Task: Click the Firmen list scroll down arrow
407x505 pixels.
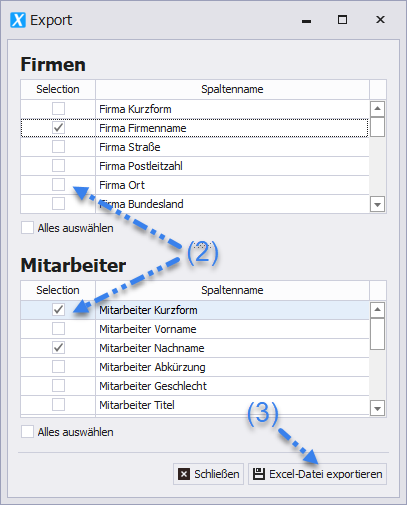Action: click(377, 204)
